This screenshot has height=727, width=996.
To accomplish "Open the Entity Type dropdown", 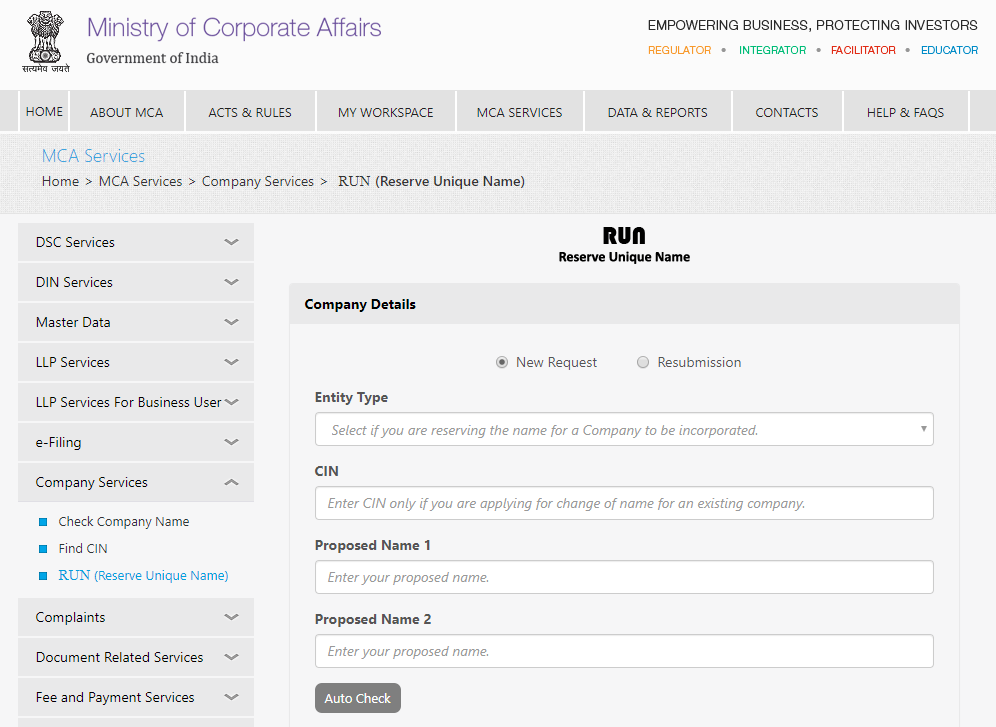I will click(x=624, y=429).
